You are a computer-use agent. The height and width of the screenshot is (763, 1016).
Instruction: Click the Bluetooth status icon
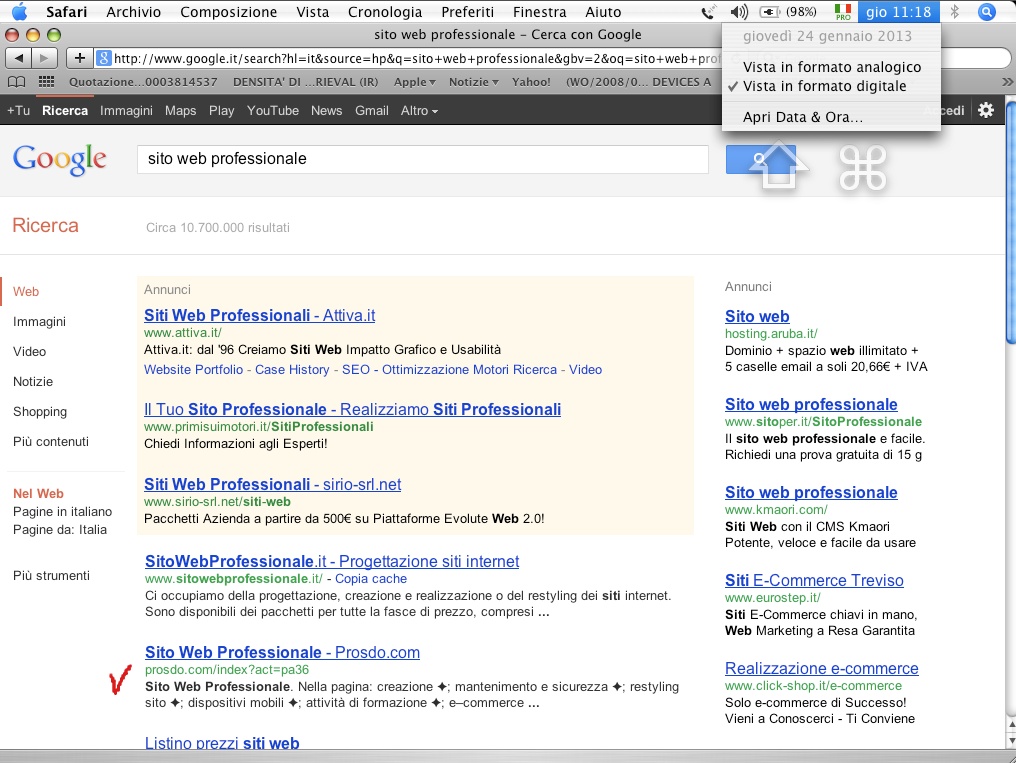[x=954, y=12]
